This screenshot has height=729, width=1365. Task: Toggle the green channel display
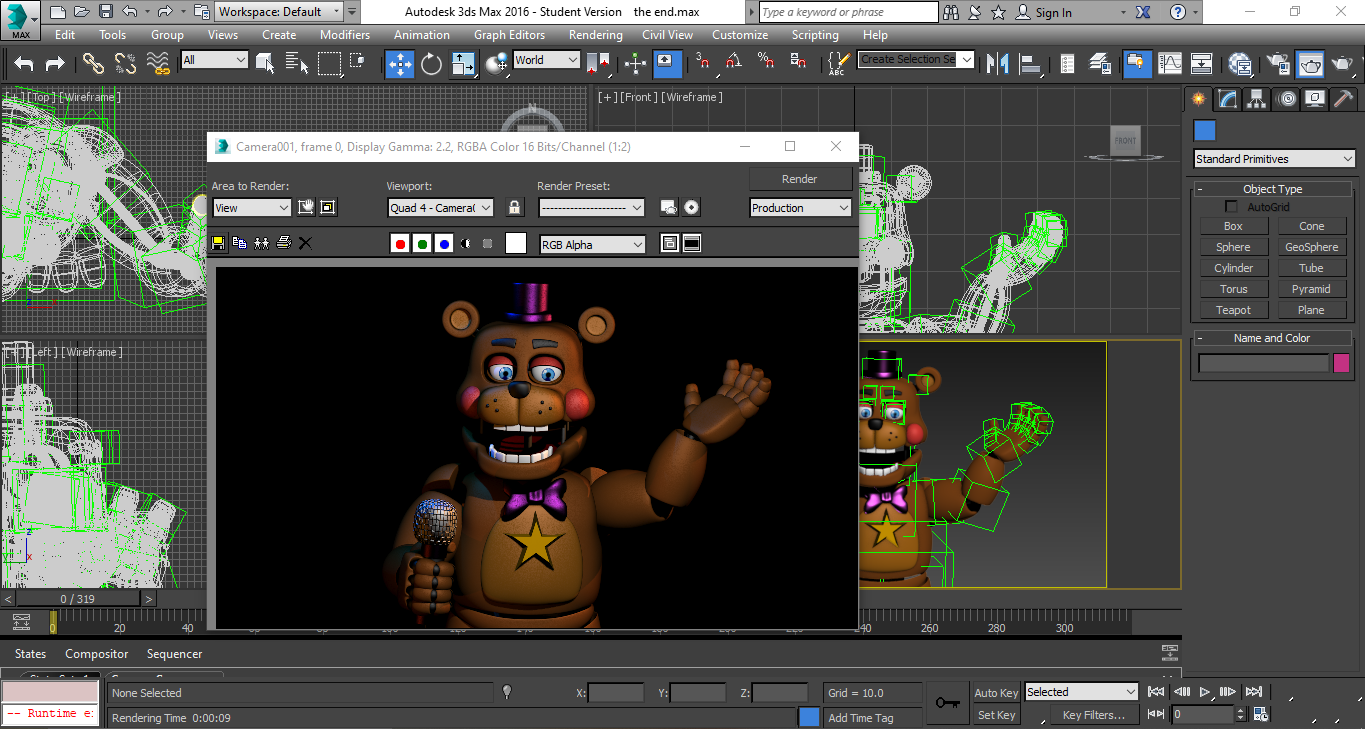click(x=422, y=243)
